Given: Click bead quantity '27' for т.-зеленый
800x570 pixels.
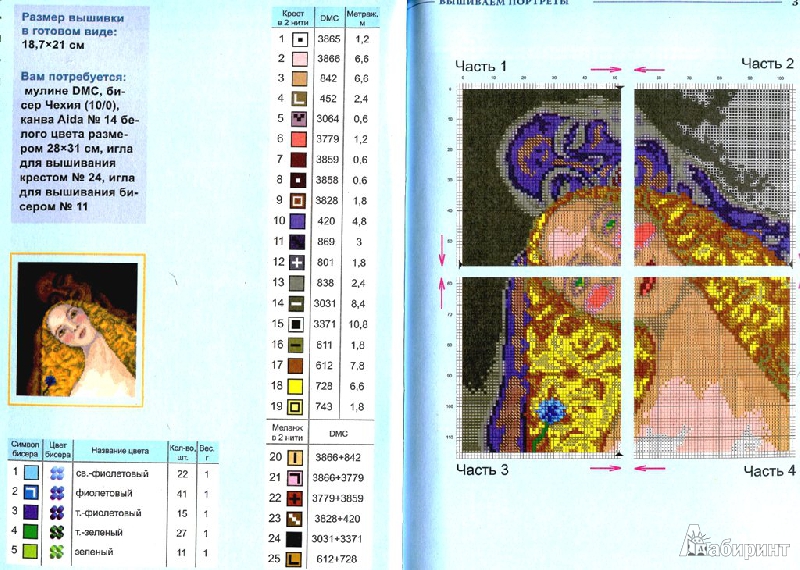Looking at the screenshot, I should pos(182,533).
